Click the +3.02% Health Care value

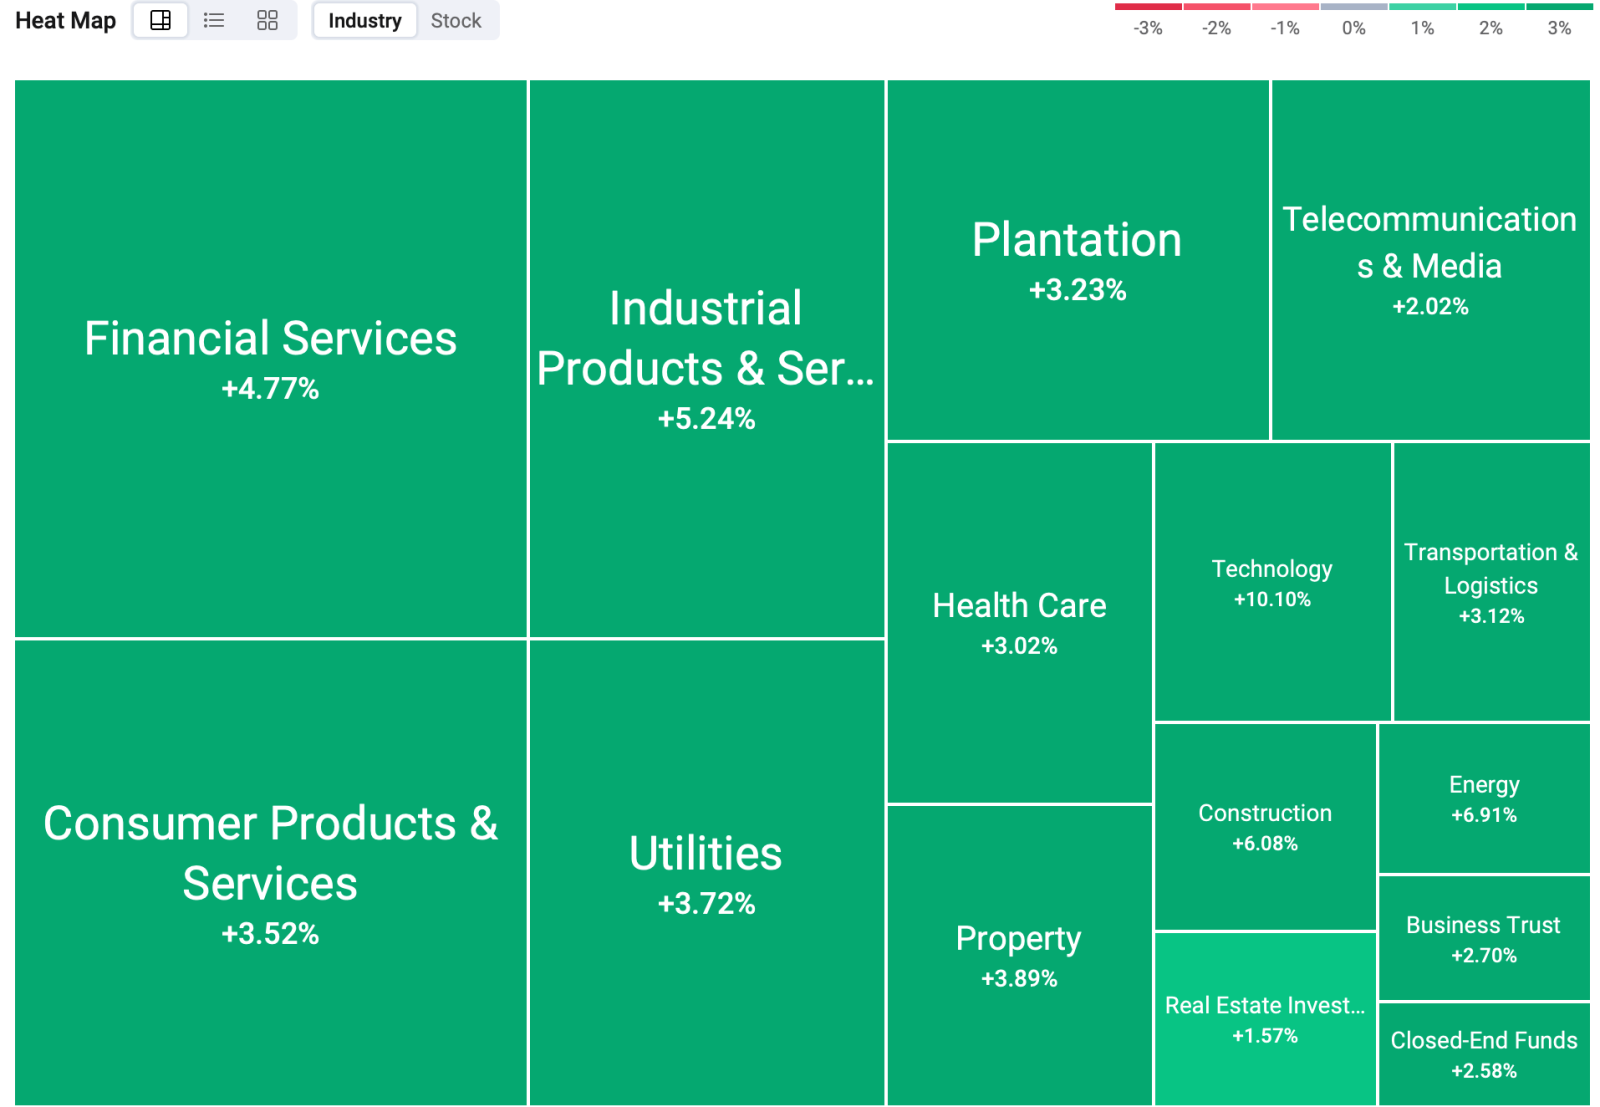click(1019, 645)
